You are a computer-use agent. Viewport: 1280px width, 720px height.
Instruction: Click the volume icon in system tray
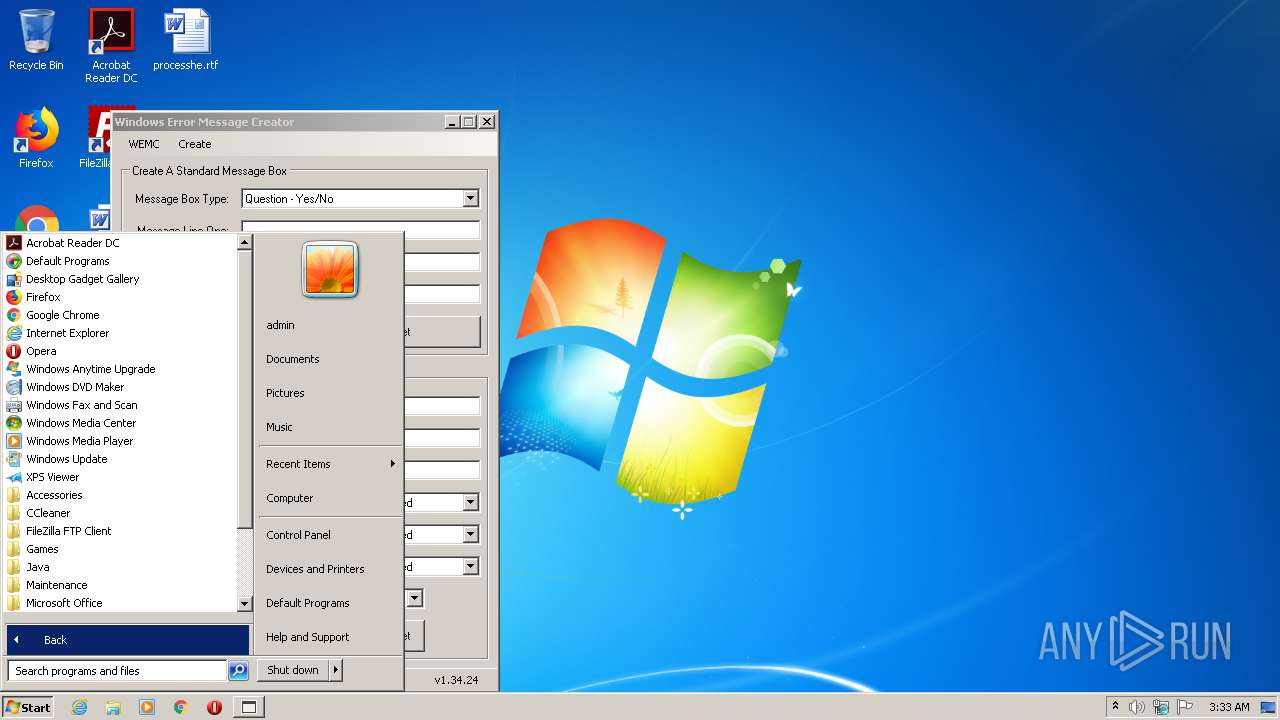pyautogui.click(x=1137, y=707)
